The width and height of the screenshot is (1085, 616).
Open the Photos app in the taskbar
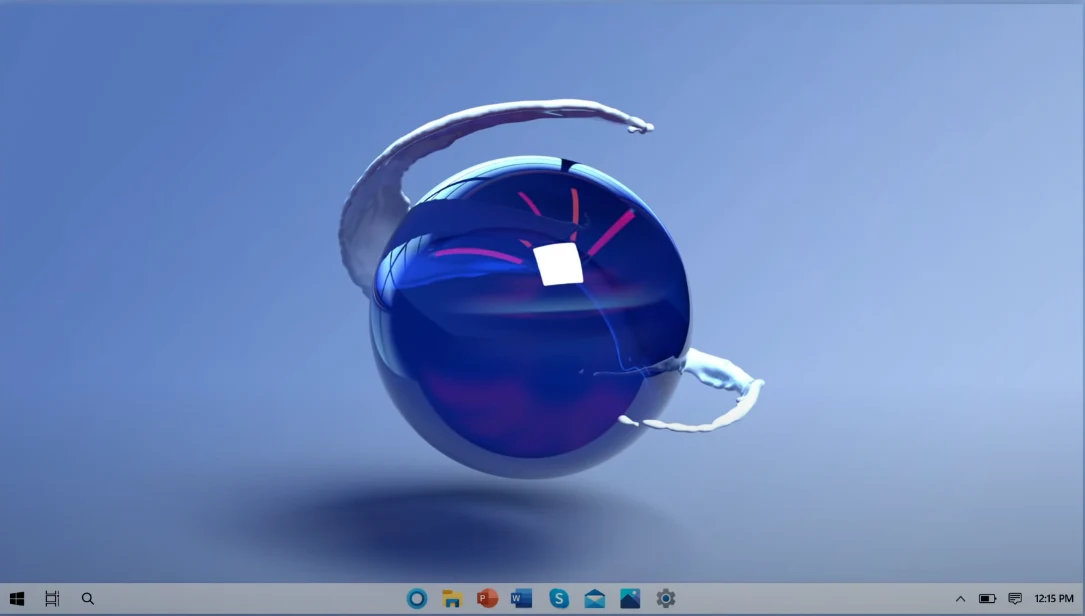[630, 599]
